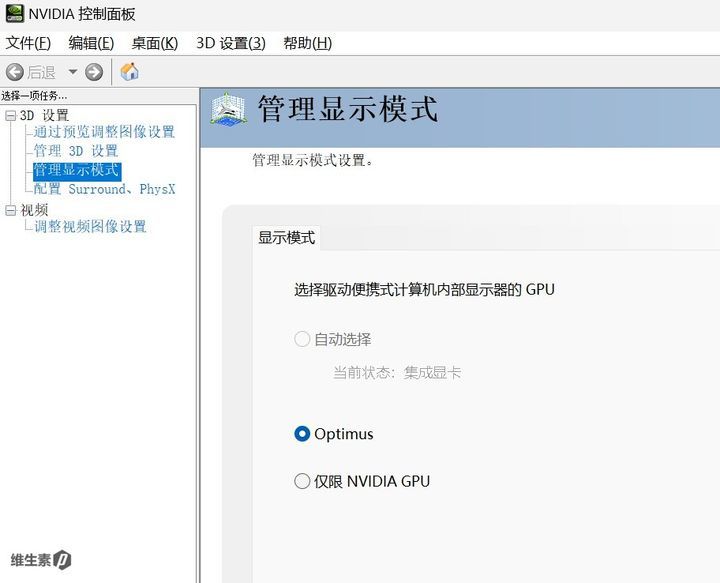
Task: Open the 3D 设置(3) menu
Action: pos(231,43)
